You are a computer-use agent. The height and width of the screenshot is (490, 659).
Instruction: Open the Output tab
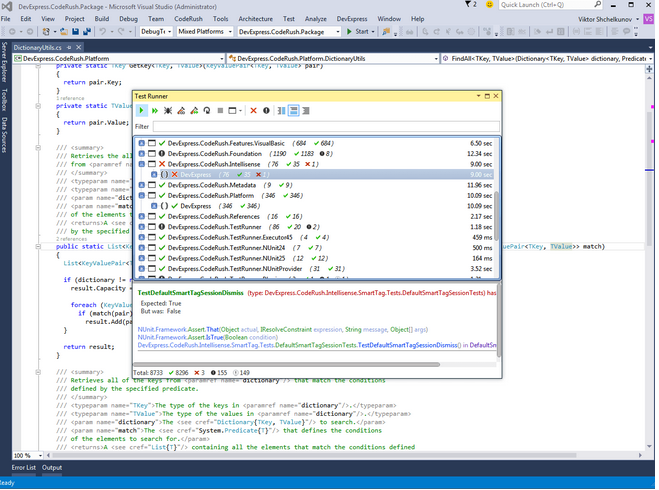pos(52,468)
